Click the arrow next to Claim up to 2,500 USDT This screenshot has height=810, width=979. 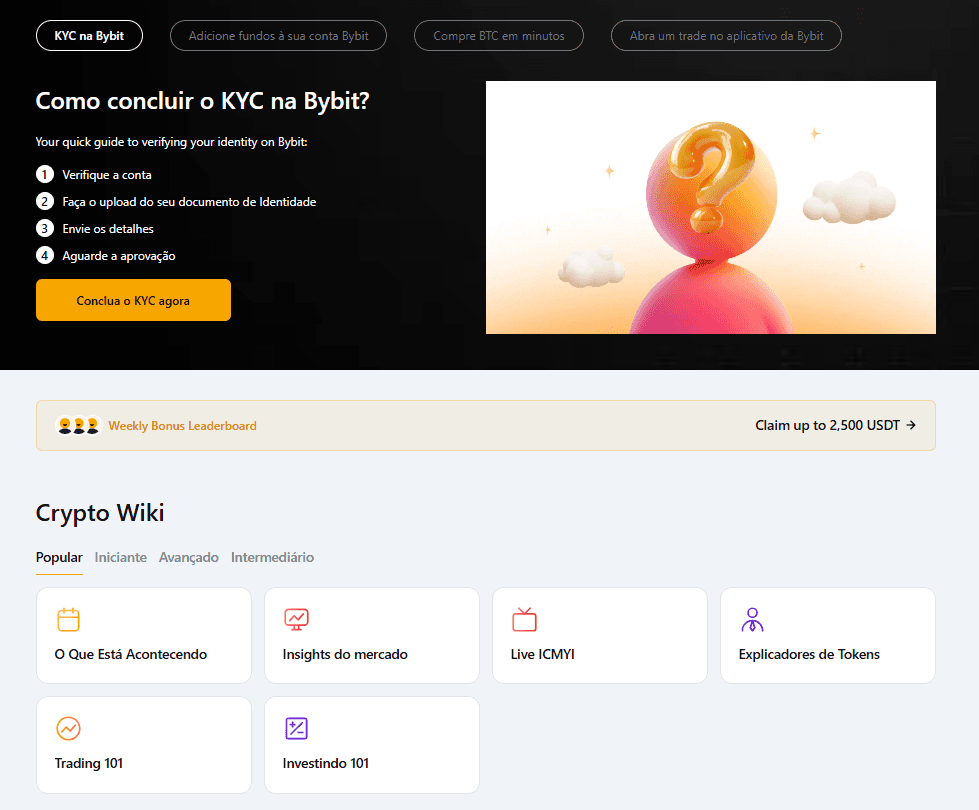point(911,425)
